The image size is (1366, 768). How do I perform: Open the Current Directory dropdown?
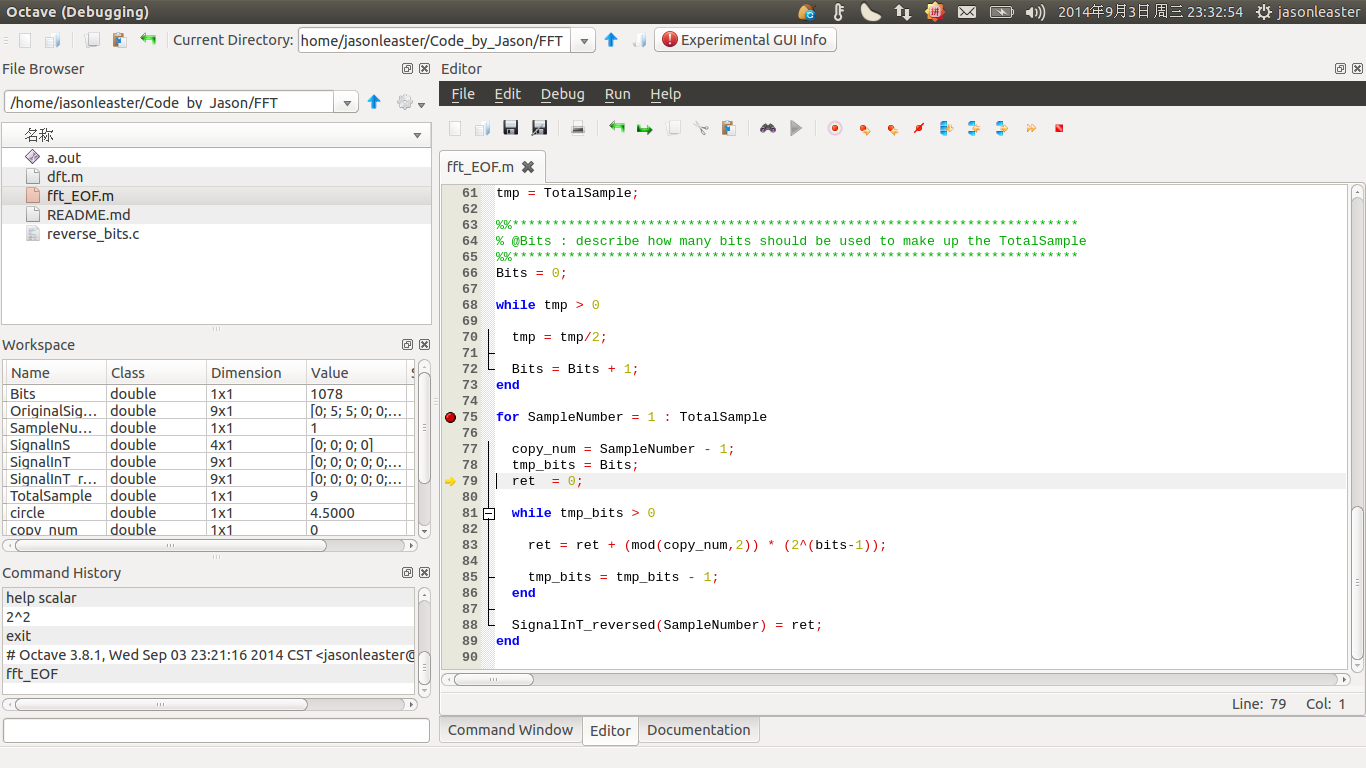pos(585,40)
